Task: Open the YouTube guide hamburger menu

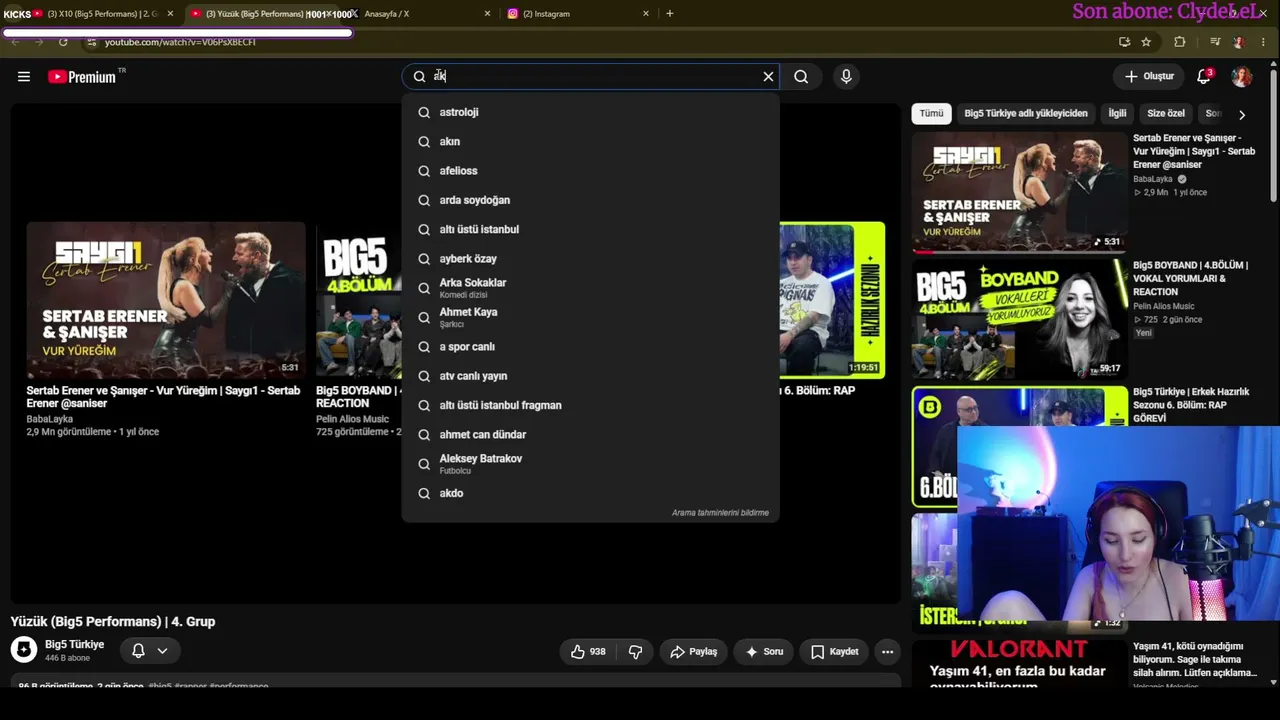Action: coord(24,76)
